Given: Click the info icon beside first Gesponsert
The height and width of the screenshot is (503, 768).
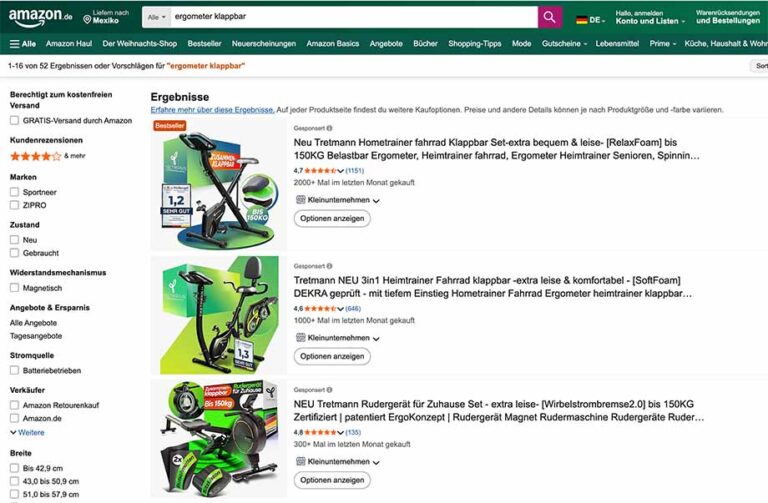Looking at the screenshot, I should (x=330, y=128).
